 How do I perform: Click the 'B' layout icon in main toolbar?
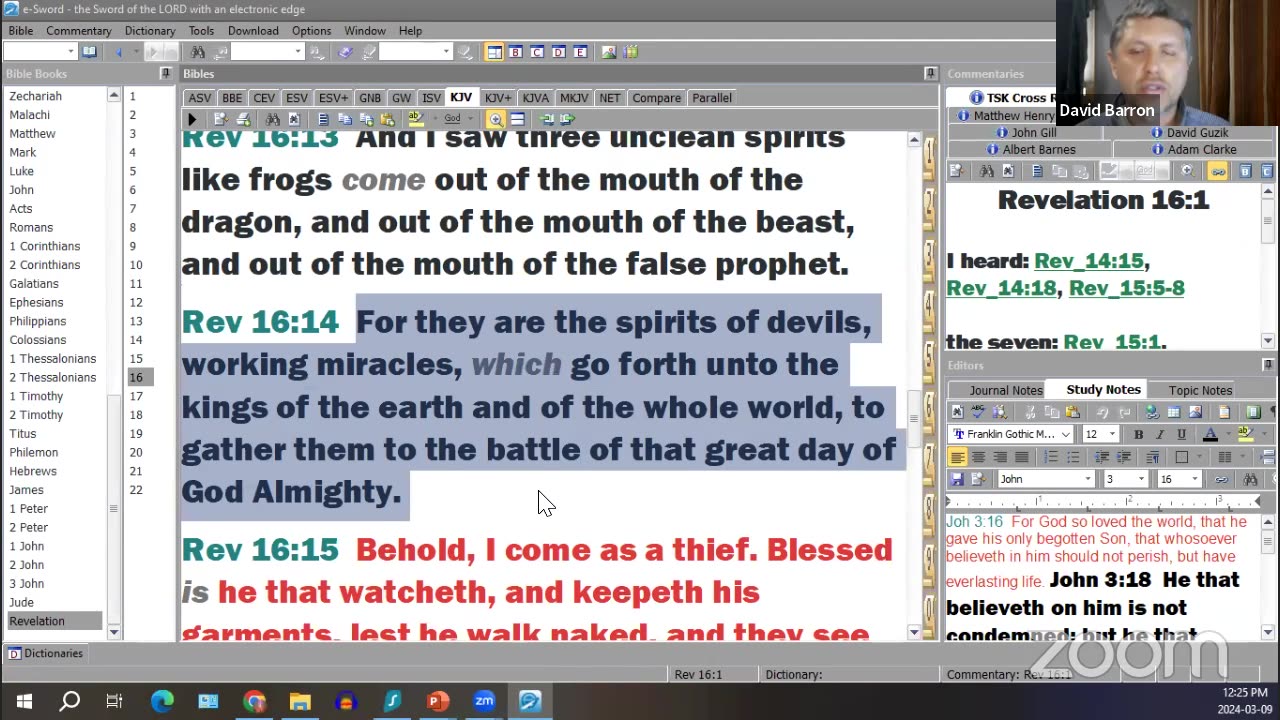515,52
